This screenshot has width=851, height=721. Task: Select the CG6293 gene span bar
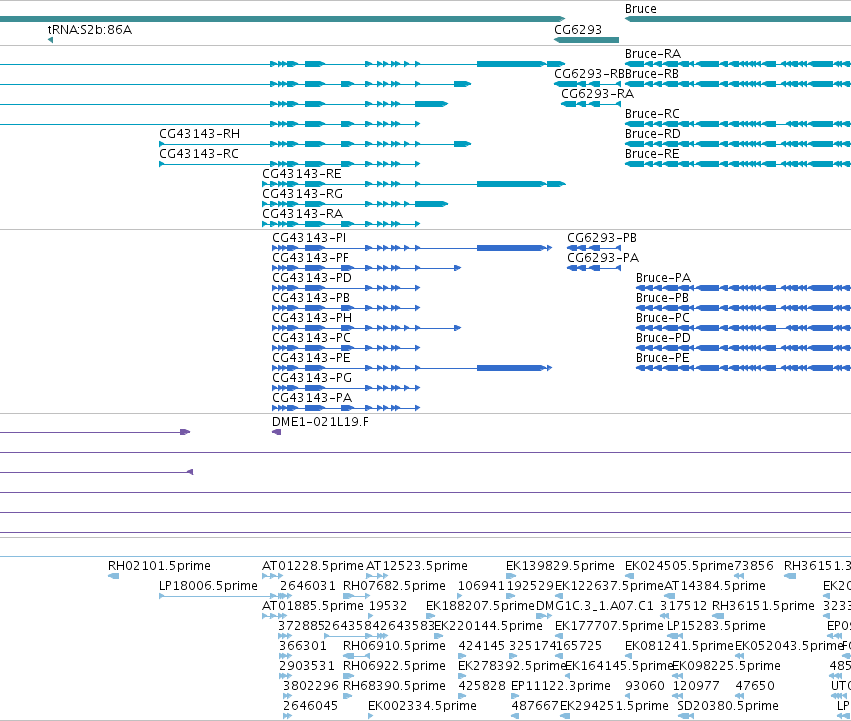(x=587, y=40)
